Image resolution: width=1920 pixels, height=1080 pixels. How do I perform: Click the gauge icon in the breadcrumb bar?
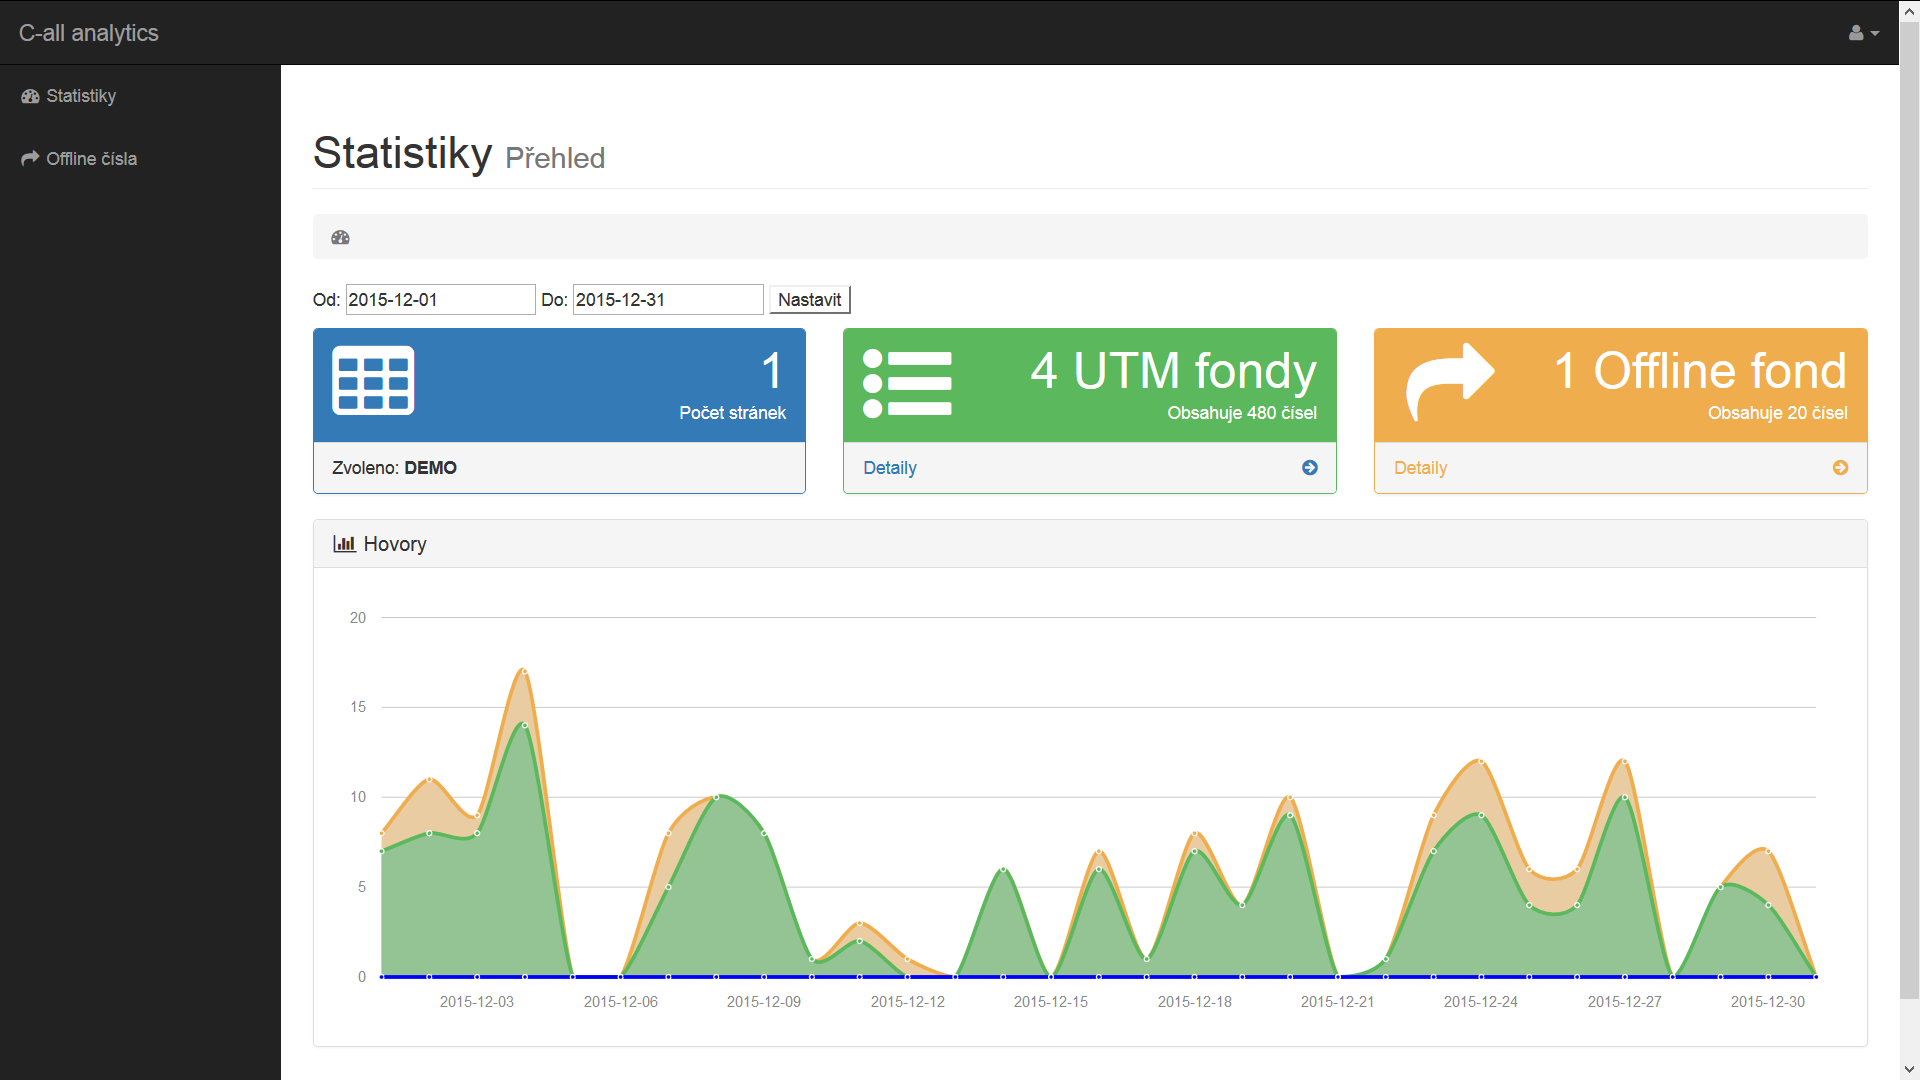pos(340,238)
